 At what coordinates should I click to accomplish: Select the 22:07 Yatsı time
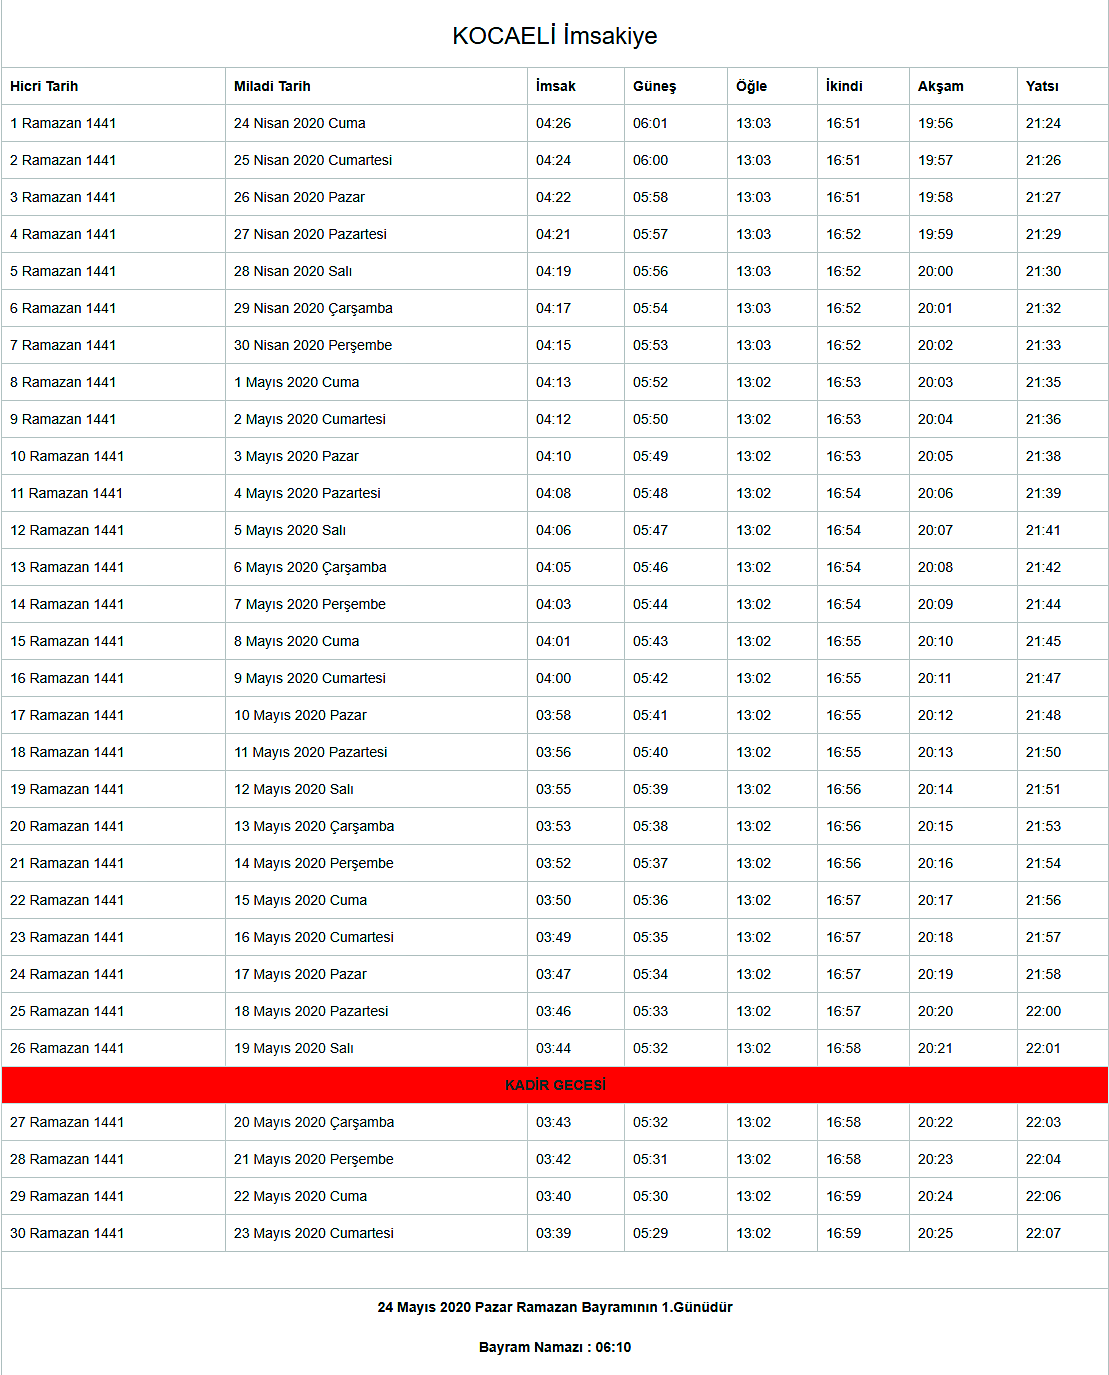point(1043,1233)
